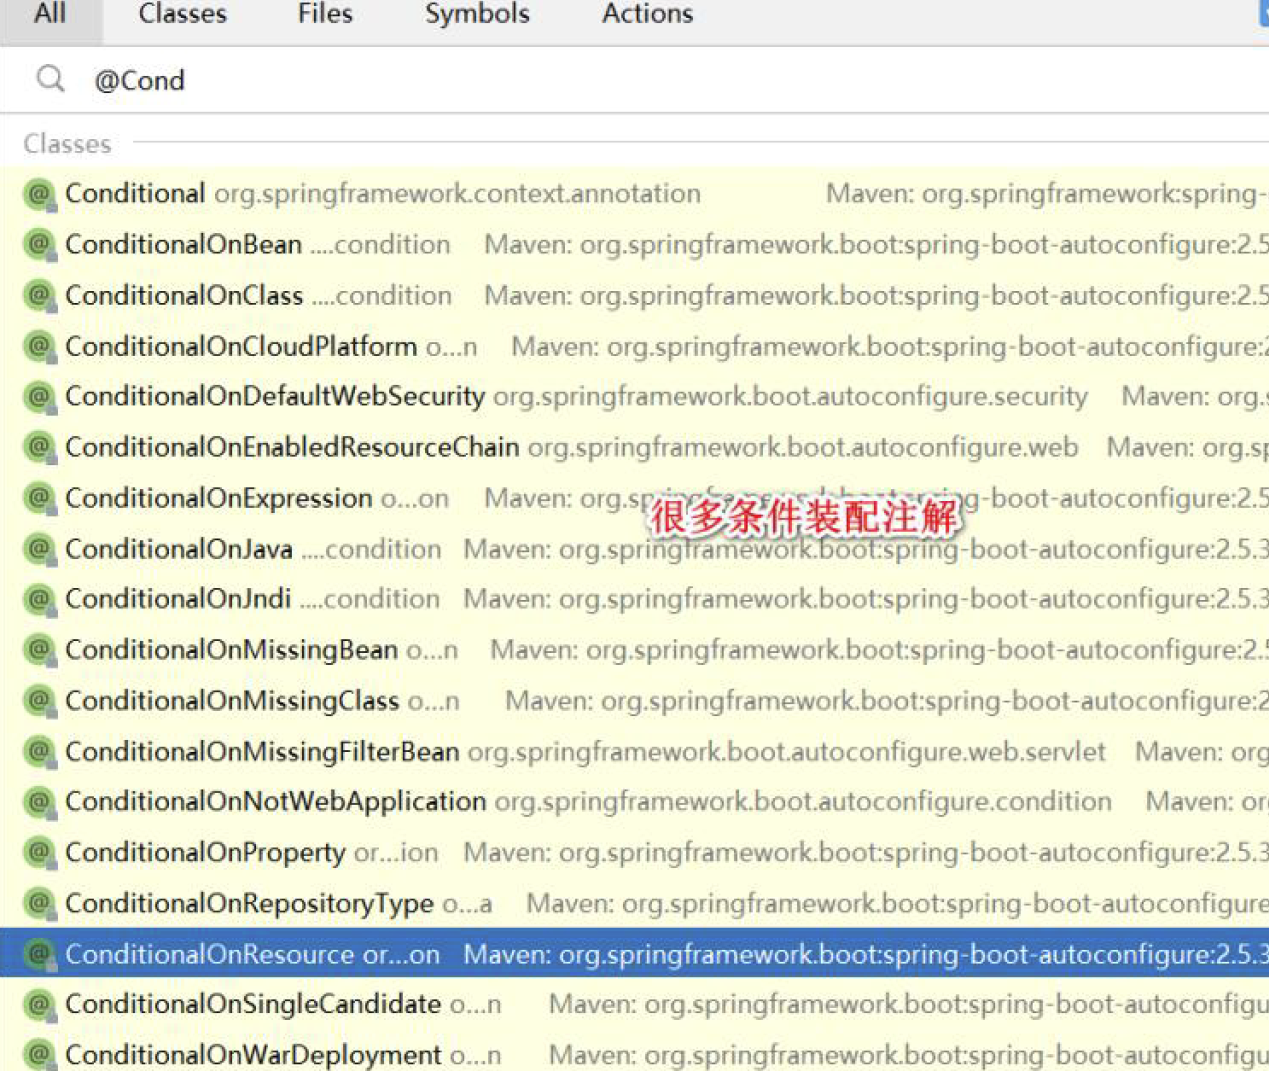The width and height of the screenshot is (1269, 1071).
Task: Click the annotation icon for ConditionalOnResource
Action: click(x=37, y=954)
